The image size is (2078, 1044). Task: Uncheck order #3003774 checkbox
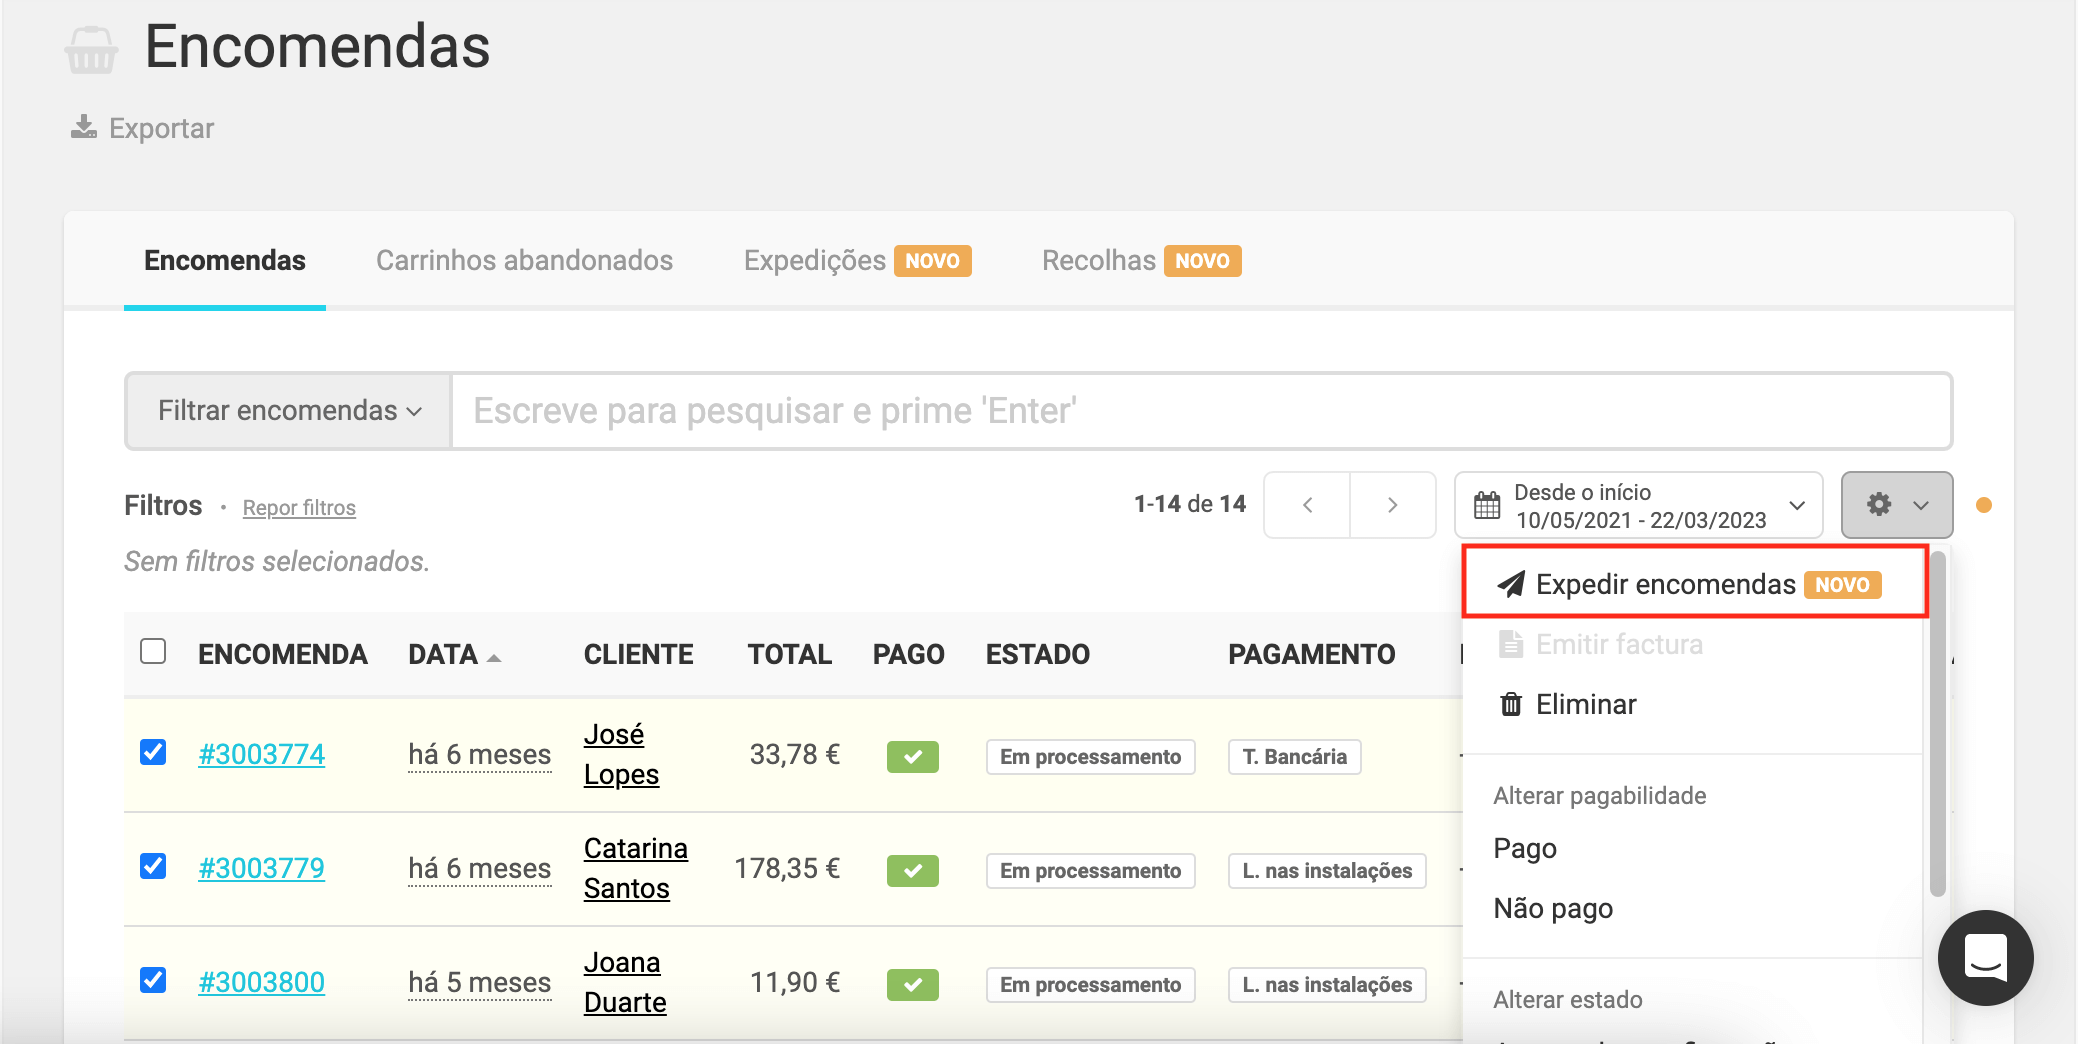pos(153,752)
